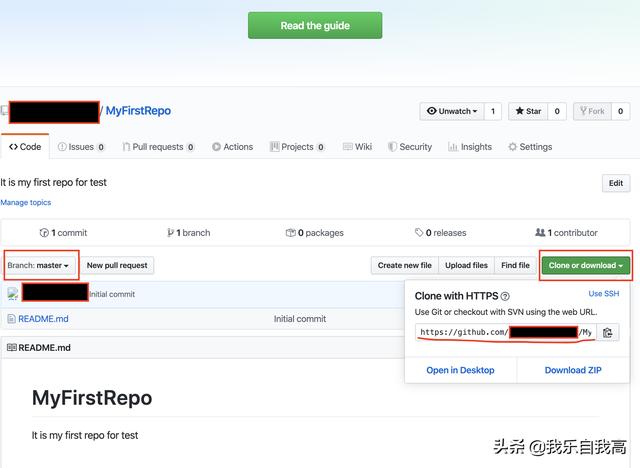Click the Wiki tab book icon
This screenshot has height=468, width=640.
click(x=348, y=146)
